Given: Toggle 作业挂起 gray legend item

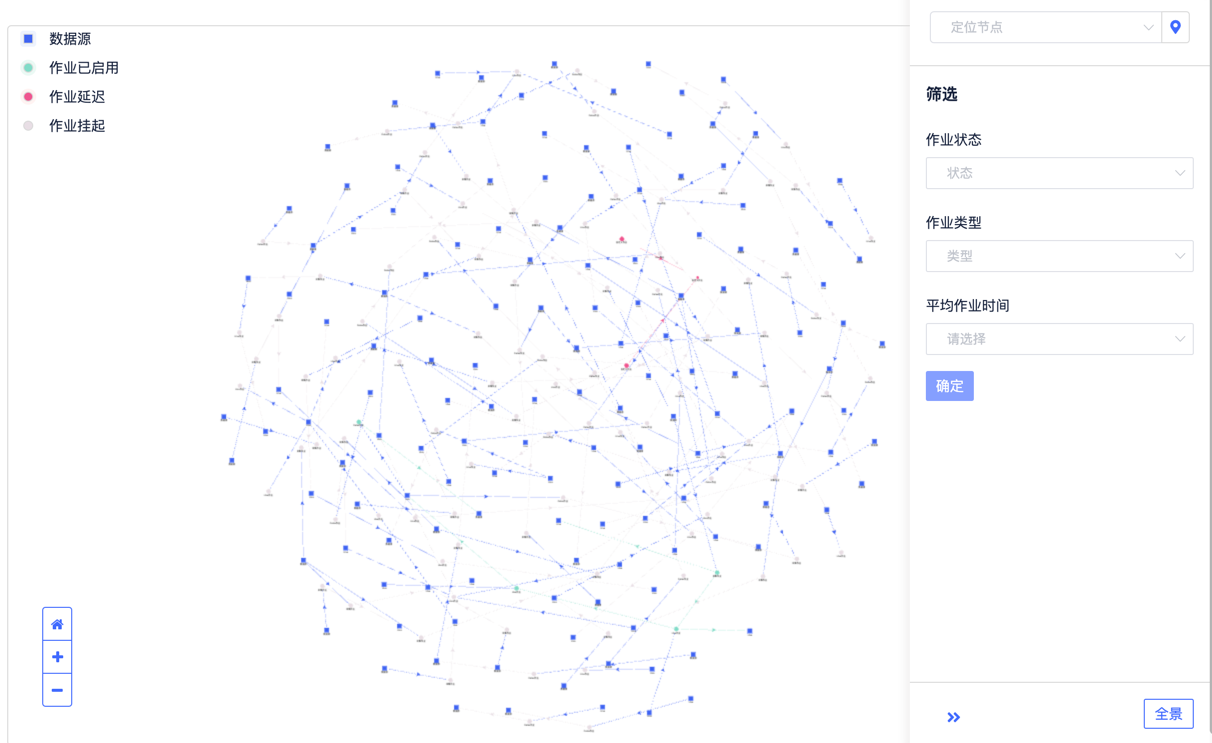Looking at the screenshot, I should (28, 126).
